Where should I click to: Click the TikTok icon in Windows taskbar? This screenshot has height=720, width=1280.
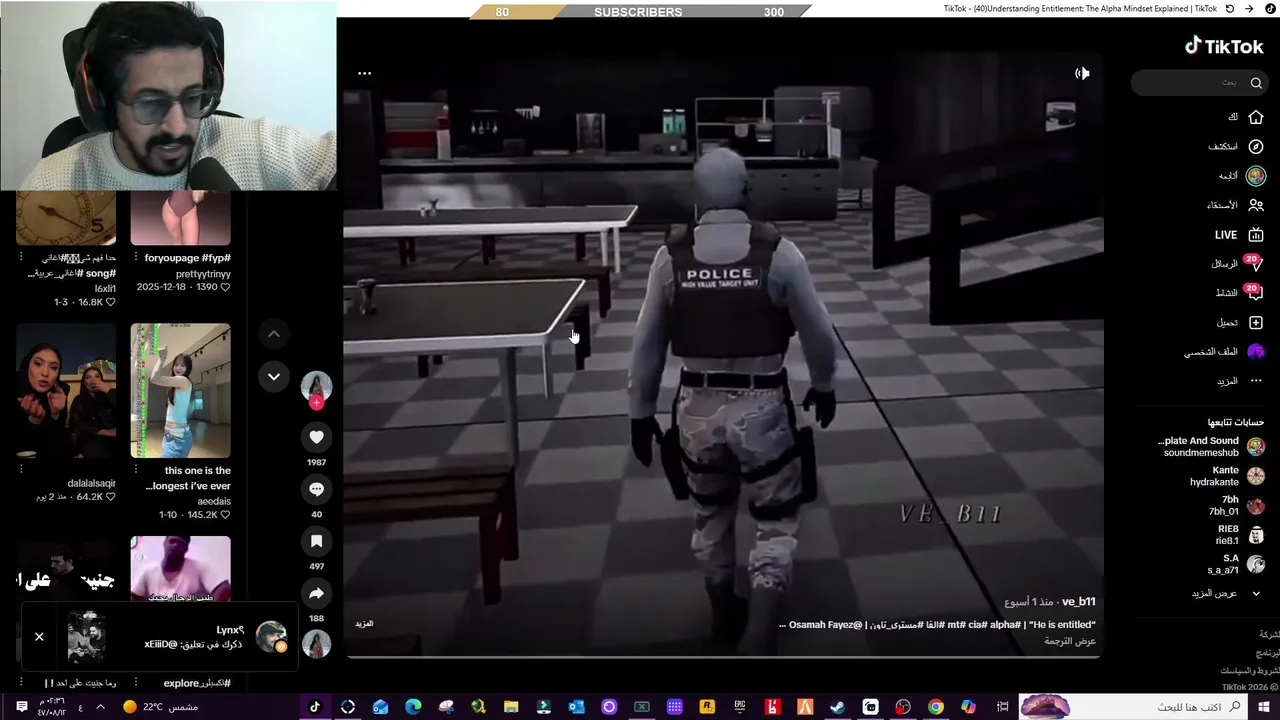point(315,707)
